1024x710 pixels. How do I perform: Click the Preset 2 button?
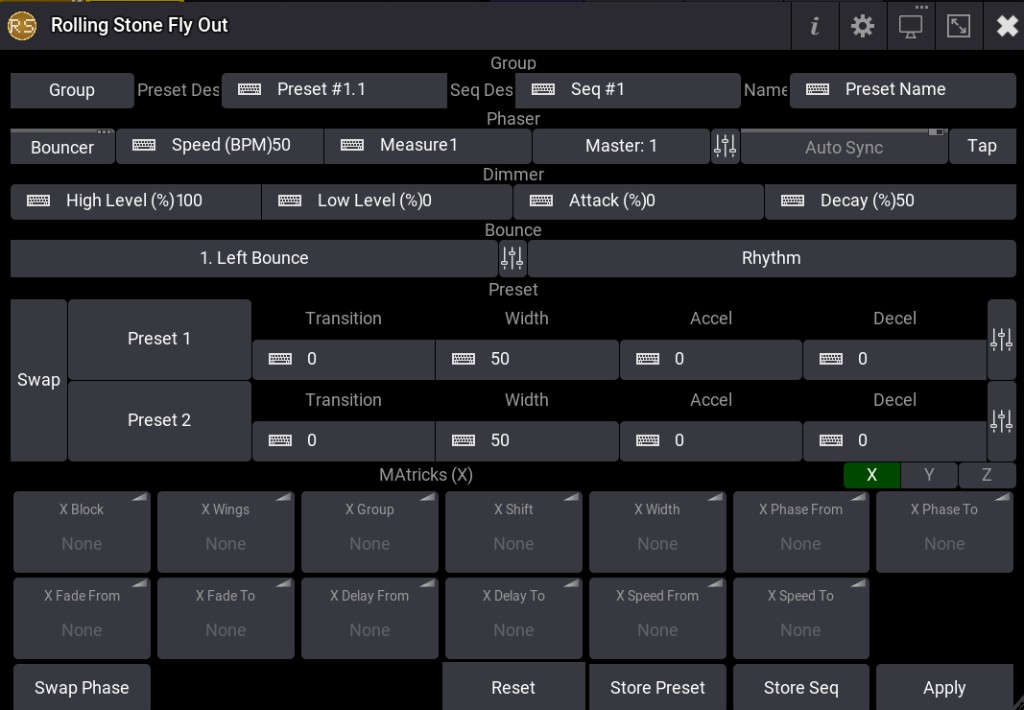[x=159, y=421]
